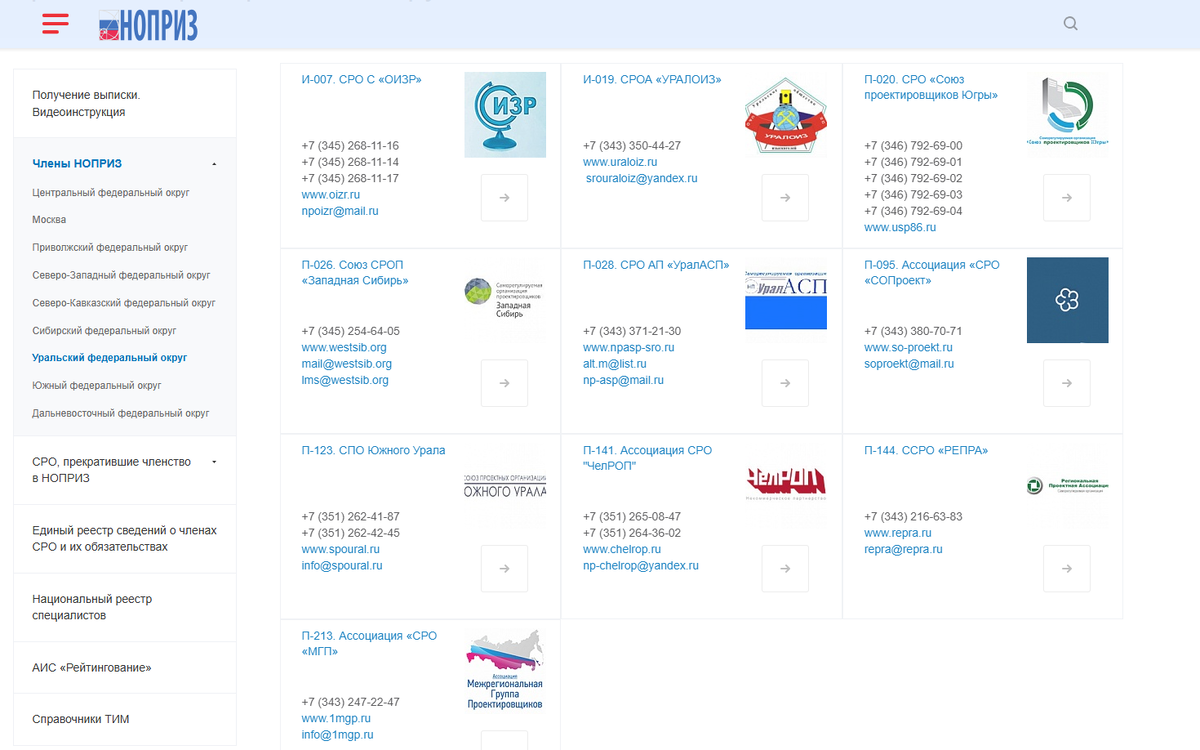Click the УралАСП logo image

(x=786, y=298)
